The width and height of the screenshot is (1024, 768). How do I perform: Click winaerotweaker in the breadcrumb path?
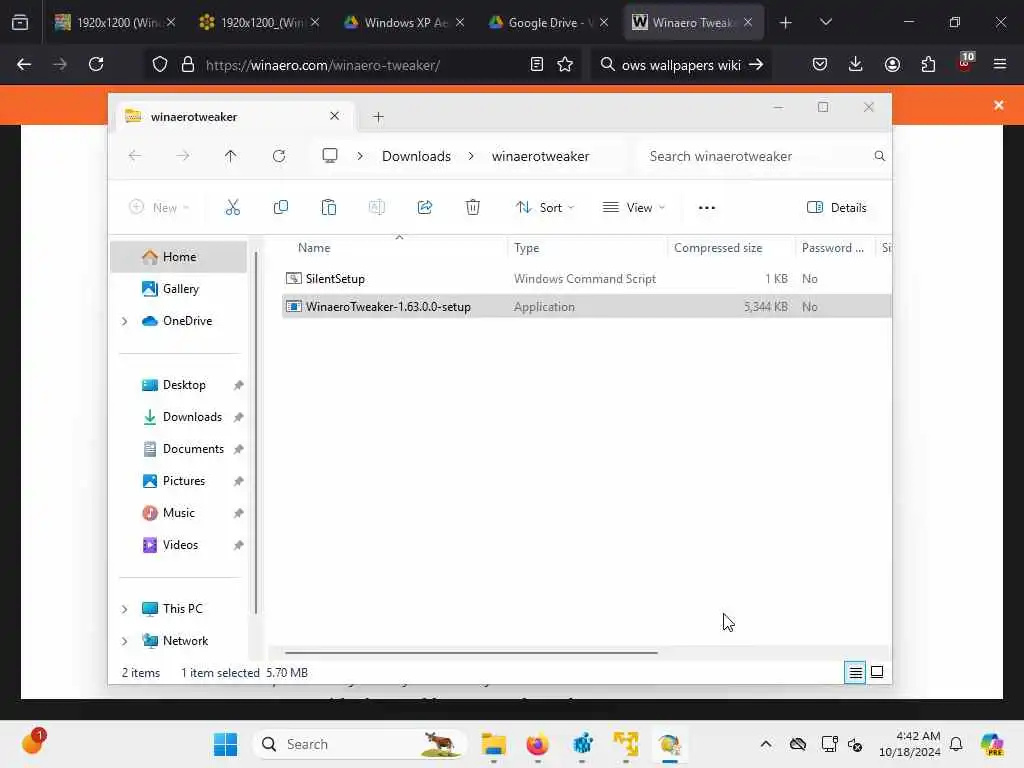[x=540, y=156]
